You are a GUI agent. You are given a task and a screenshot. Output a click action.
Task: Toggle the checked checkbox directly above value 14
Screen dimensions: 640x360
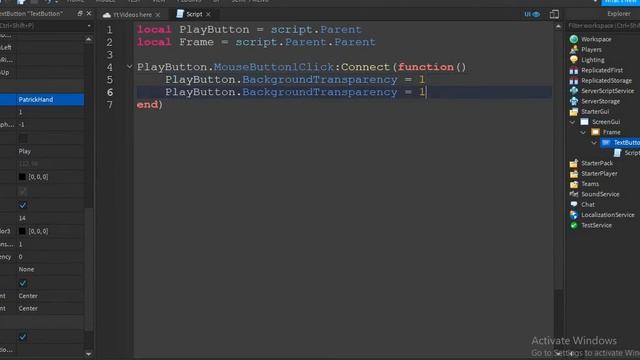23,205
